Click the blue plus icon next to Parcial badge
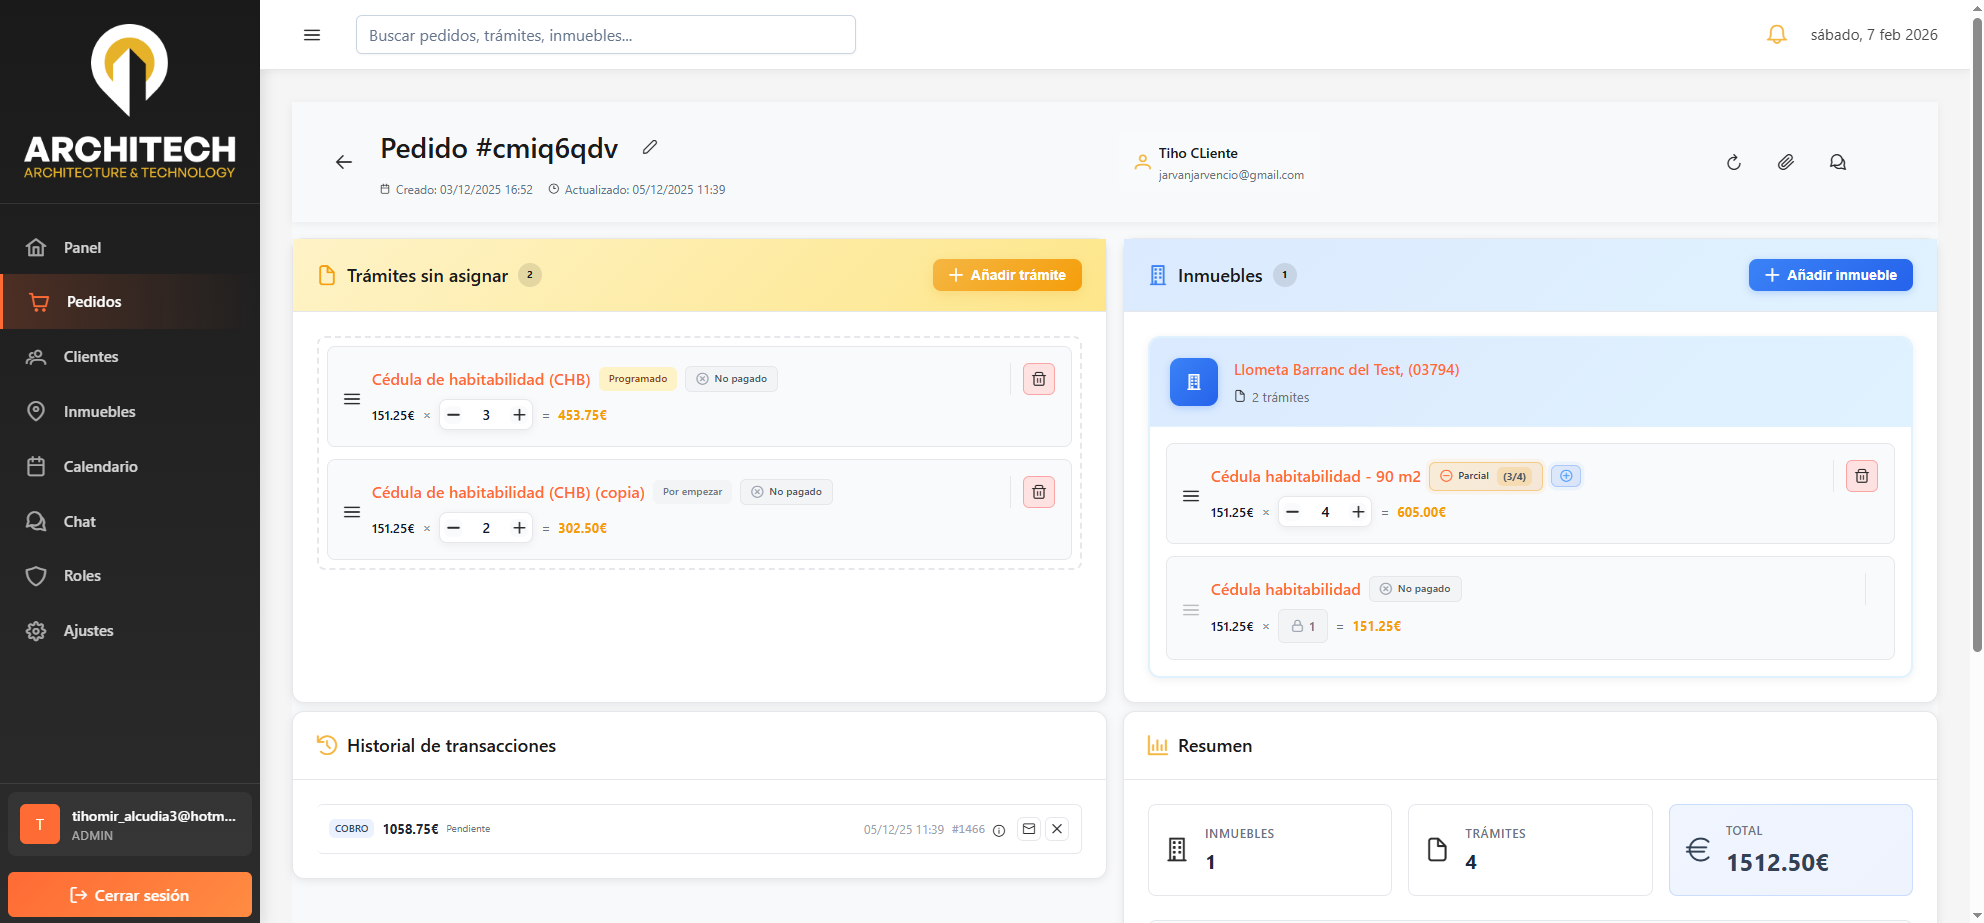1984x923 pixels. 1566,476
